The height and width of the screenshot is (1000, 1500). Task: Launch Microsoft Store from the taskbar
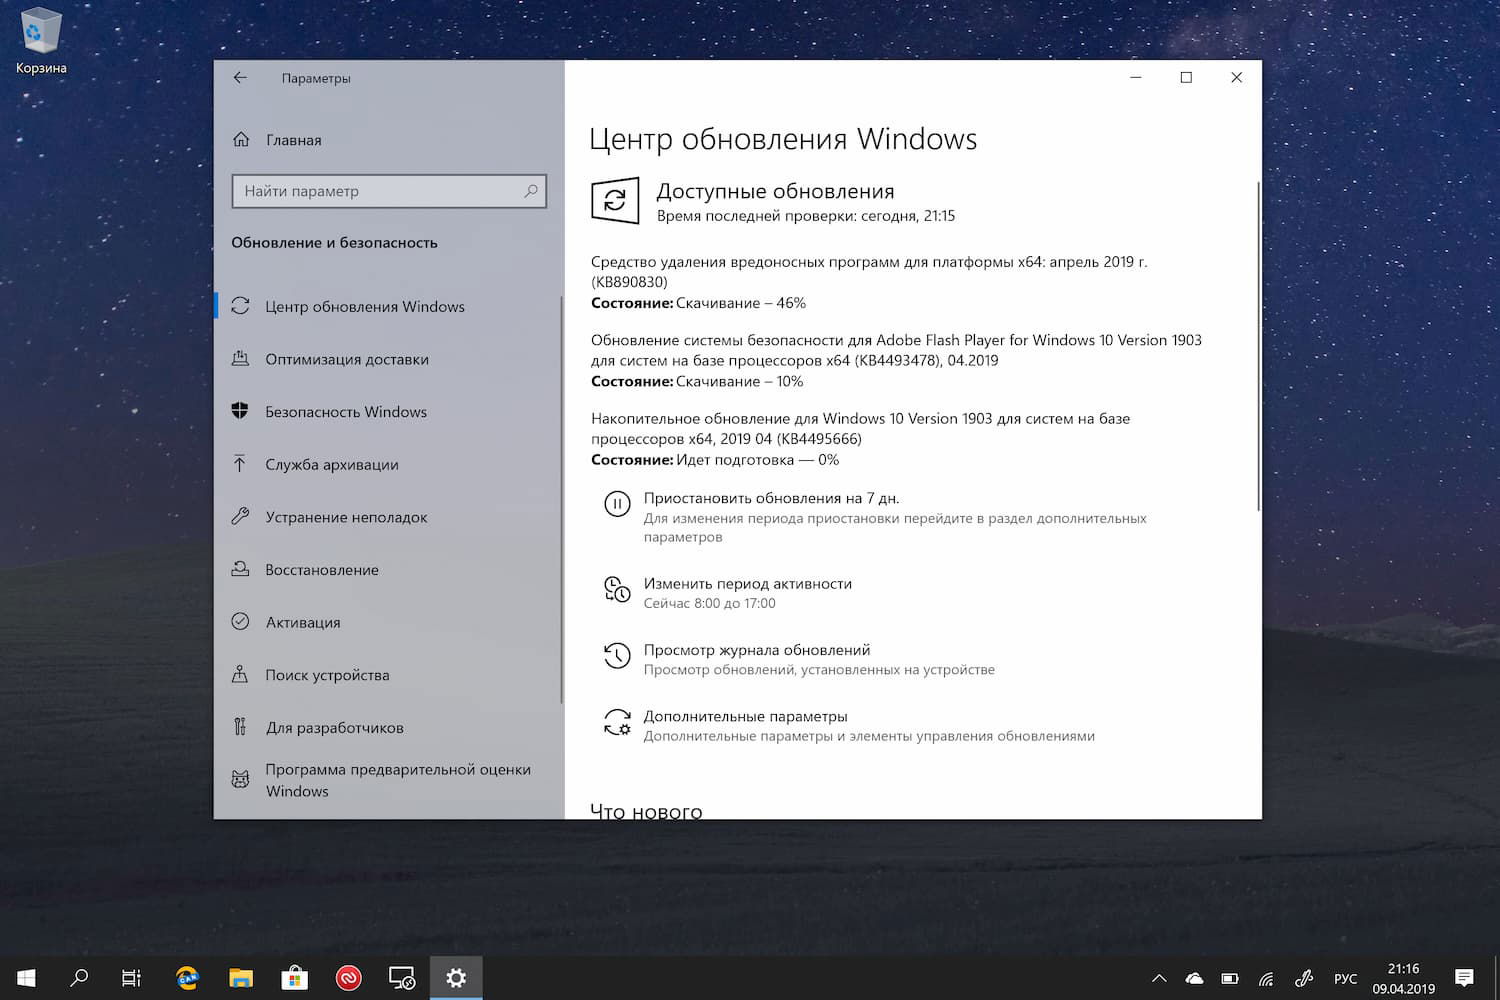pos(294,977)
